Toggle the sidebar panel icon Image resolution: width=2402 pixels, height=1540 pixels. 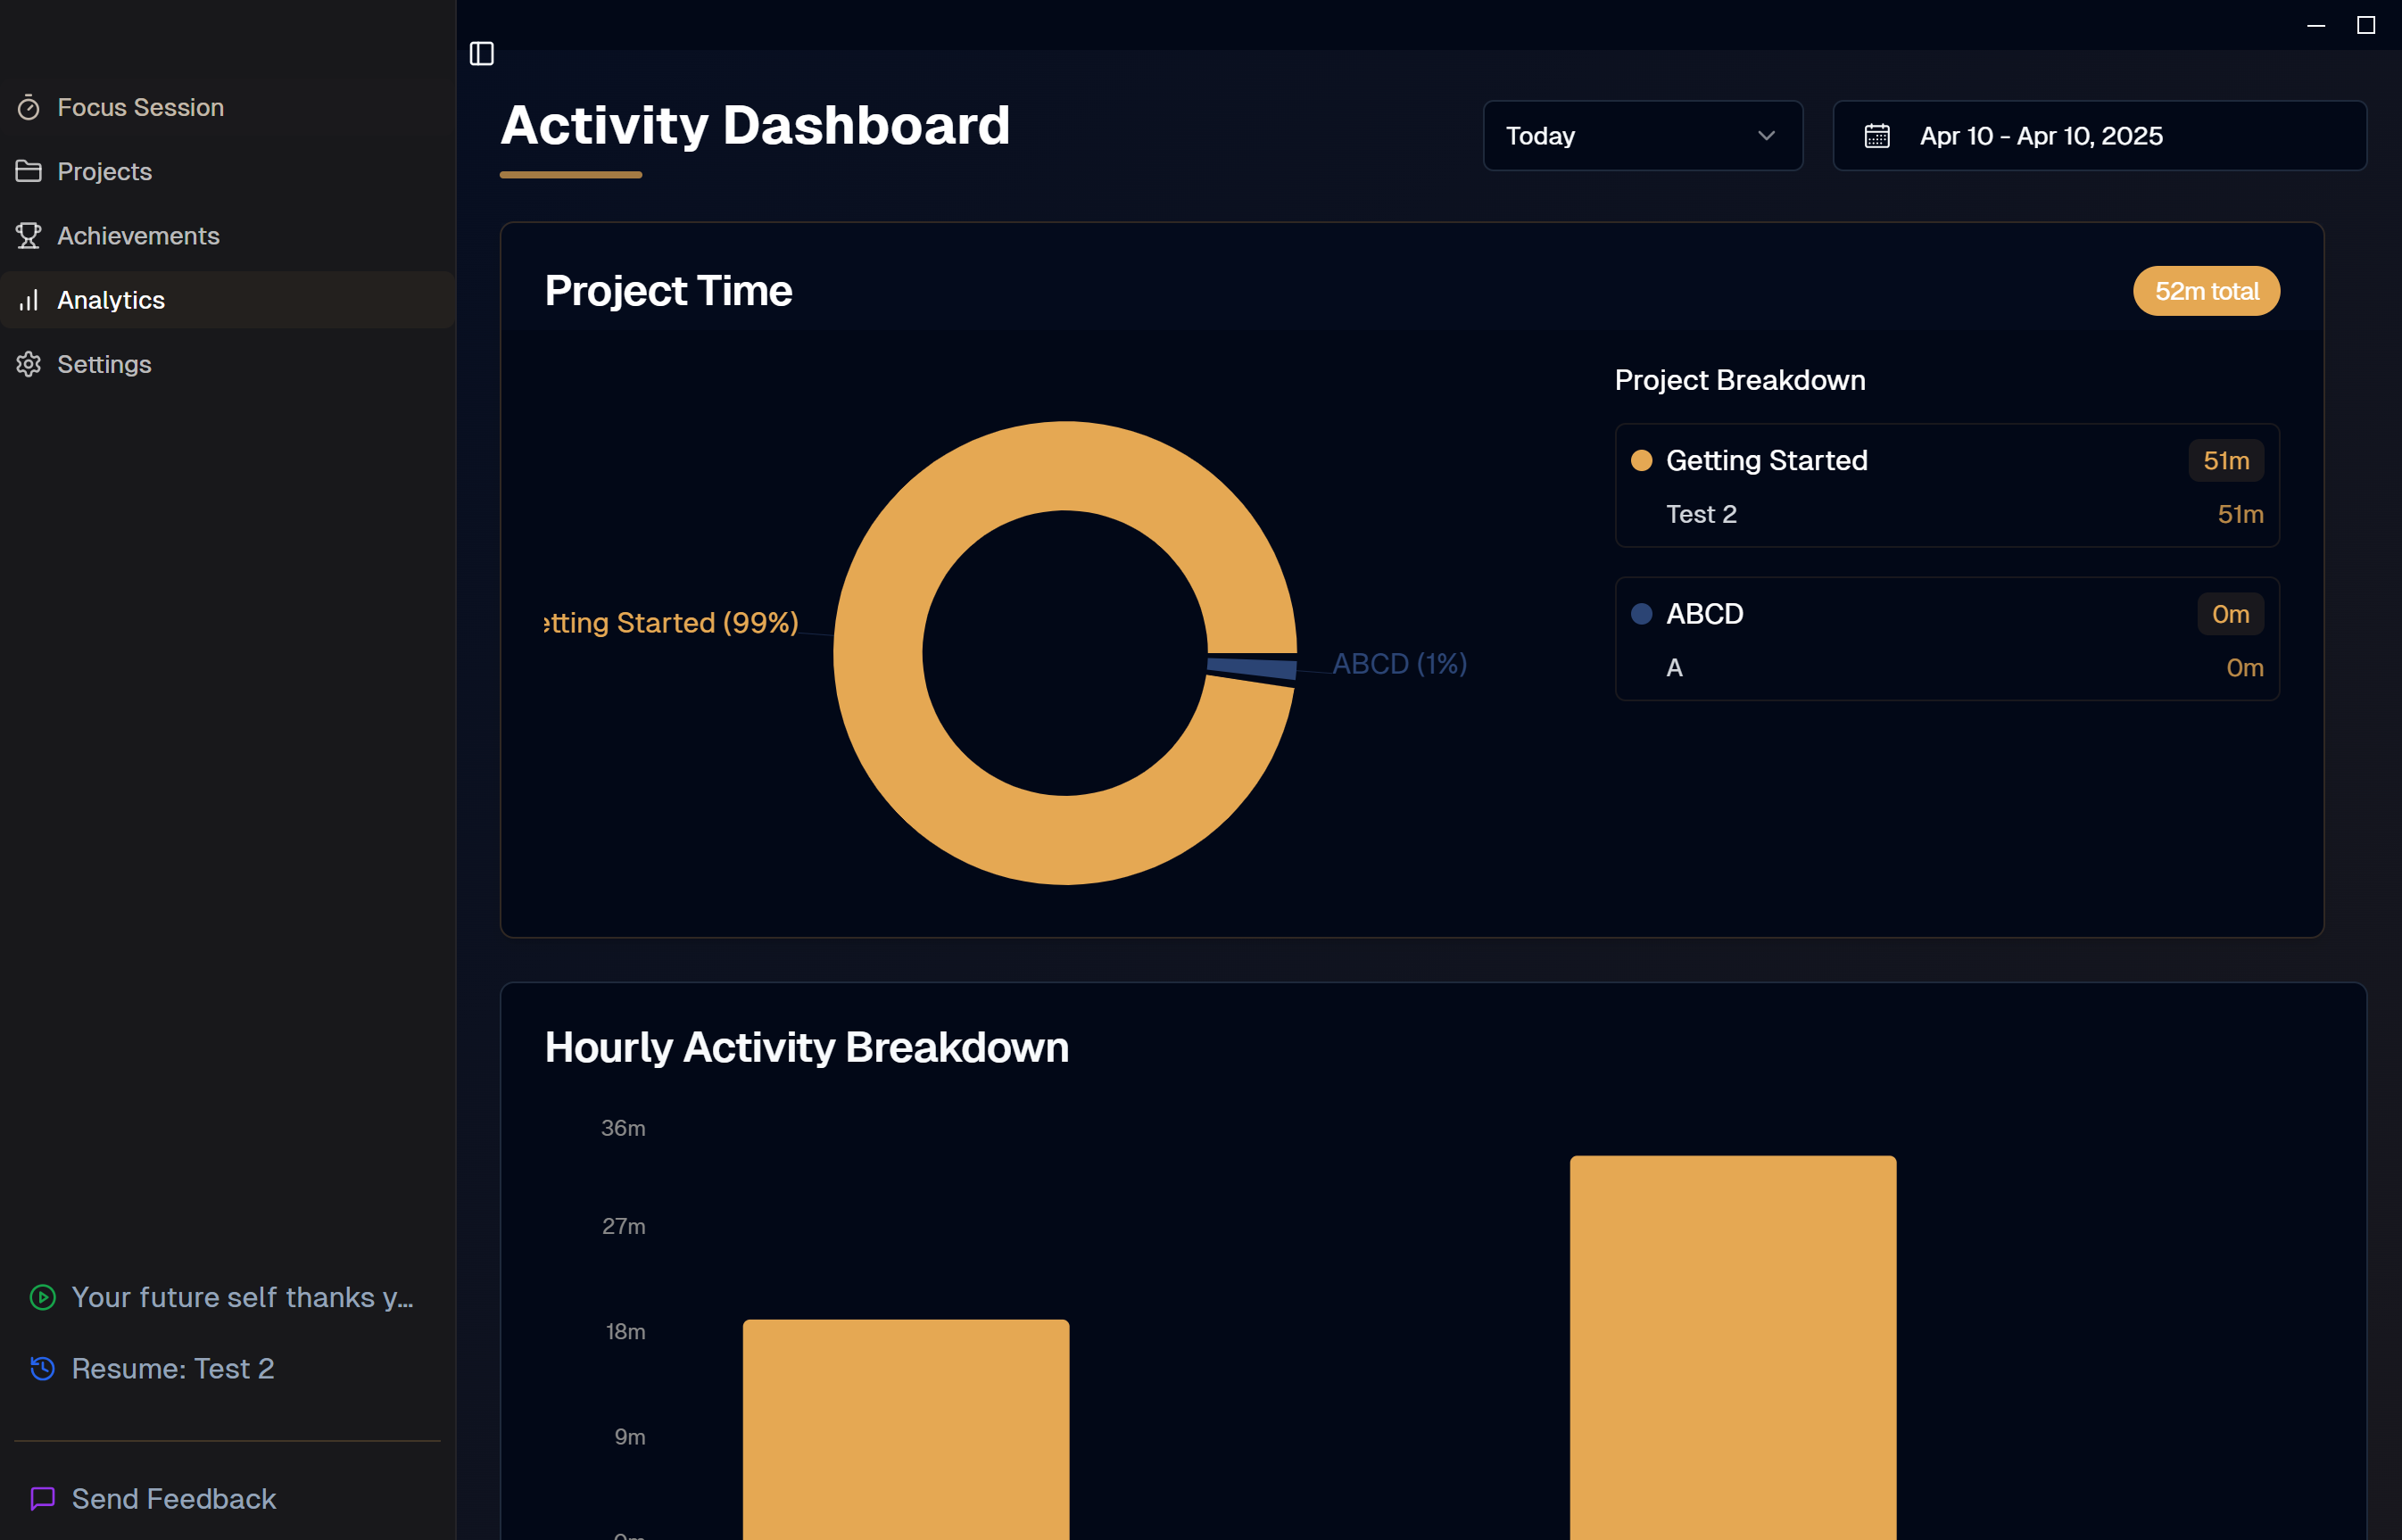pos(481,53)
